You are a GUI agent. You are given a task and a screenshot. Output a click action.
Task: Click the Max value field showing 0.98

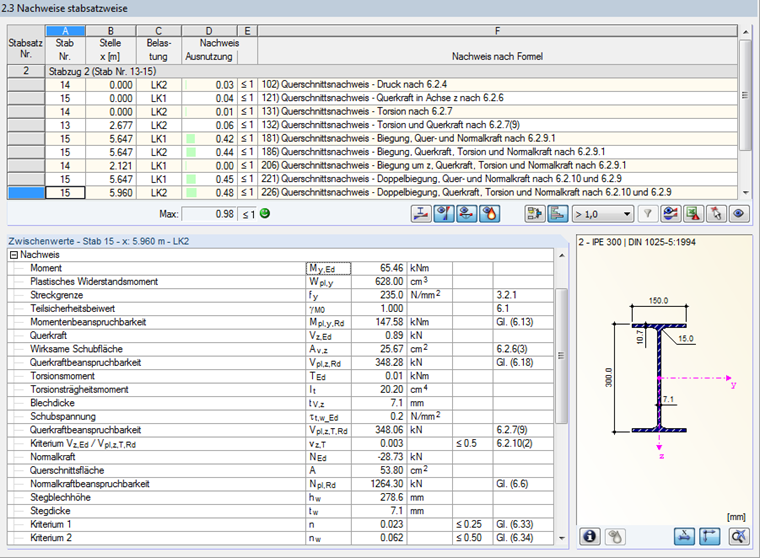coord(209,212)
